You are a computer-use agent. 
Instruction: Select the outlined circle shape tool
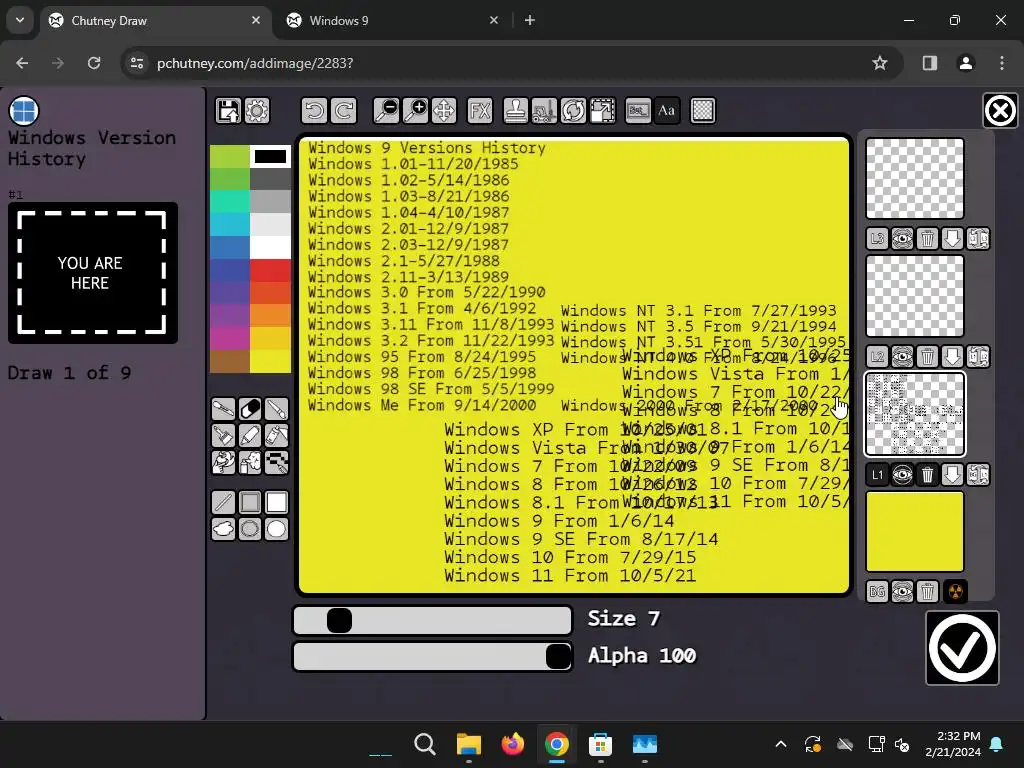(x=250, y=529)
